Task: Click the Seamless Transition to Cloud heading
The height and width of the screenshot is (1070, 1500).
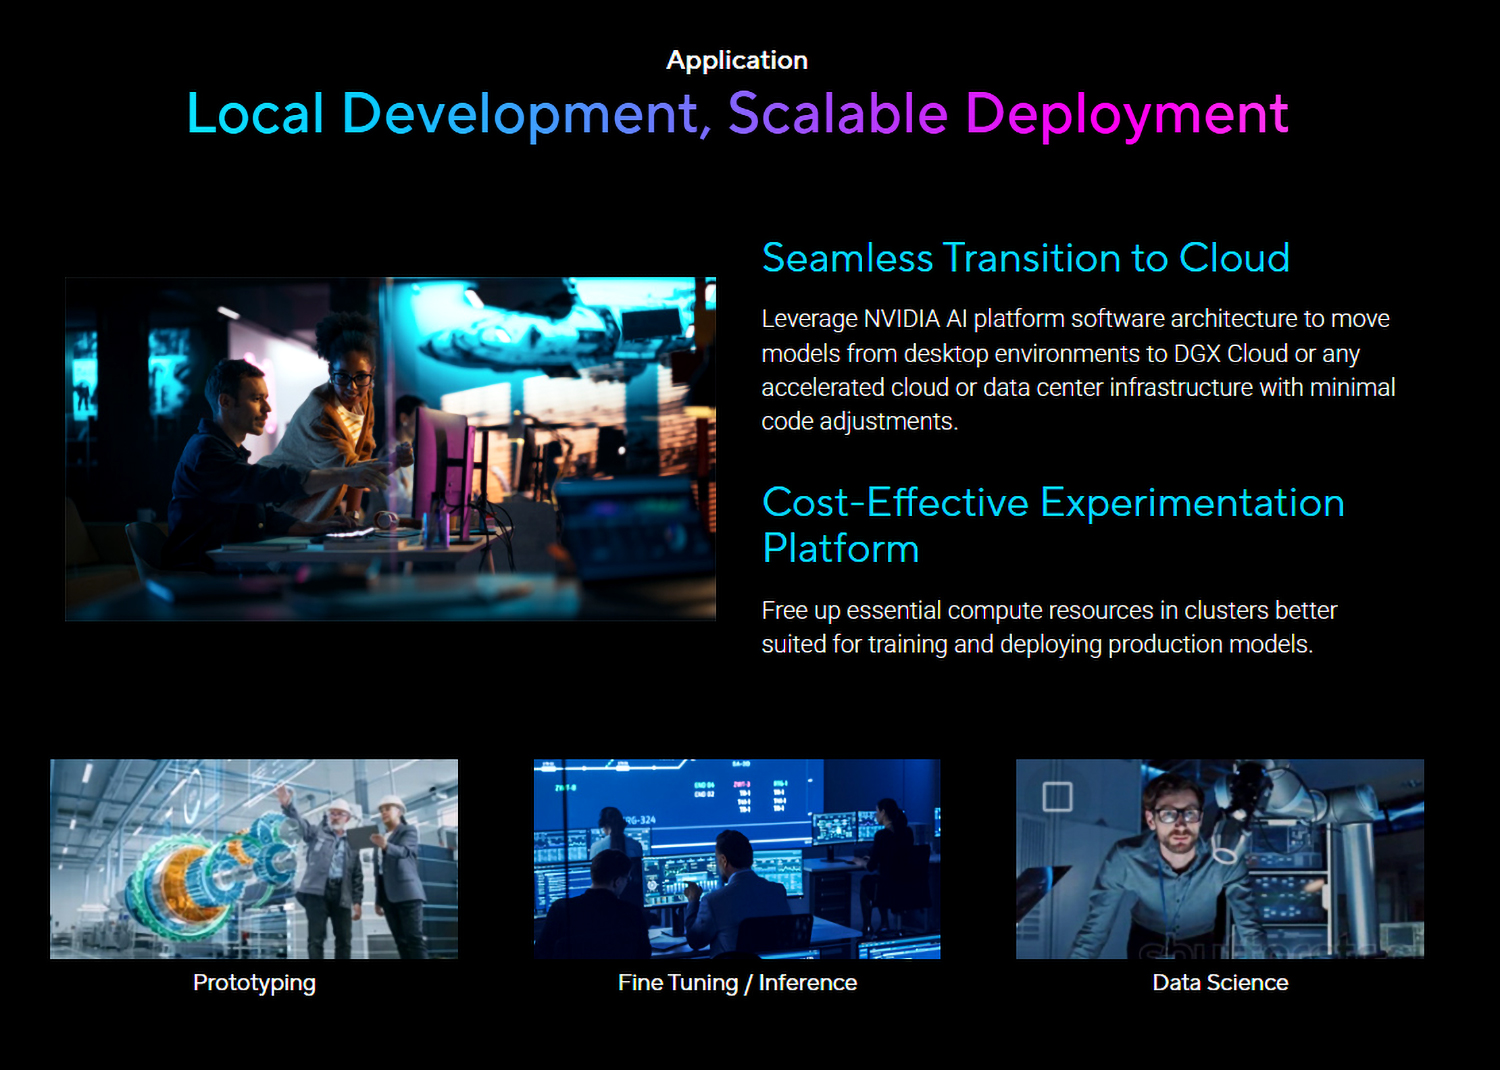Action: coord(1025,258)
